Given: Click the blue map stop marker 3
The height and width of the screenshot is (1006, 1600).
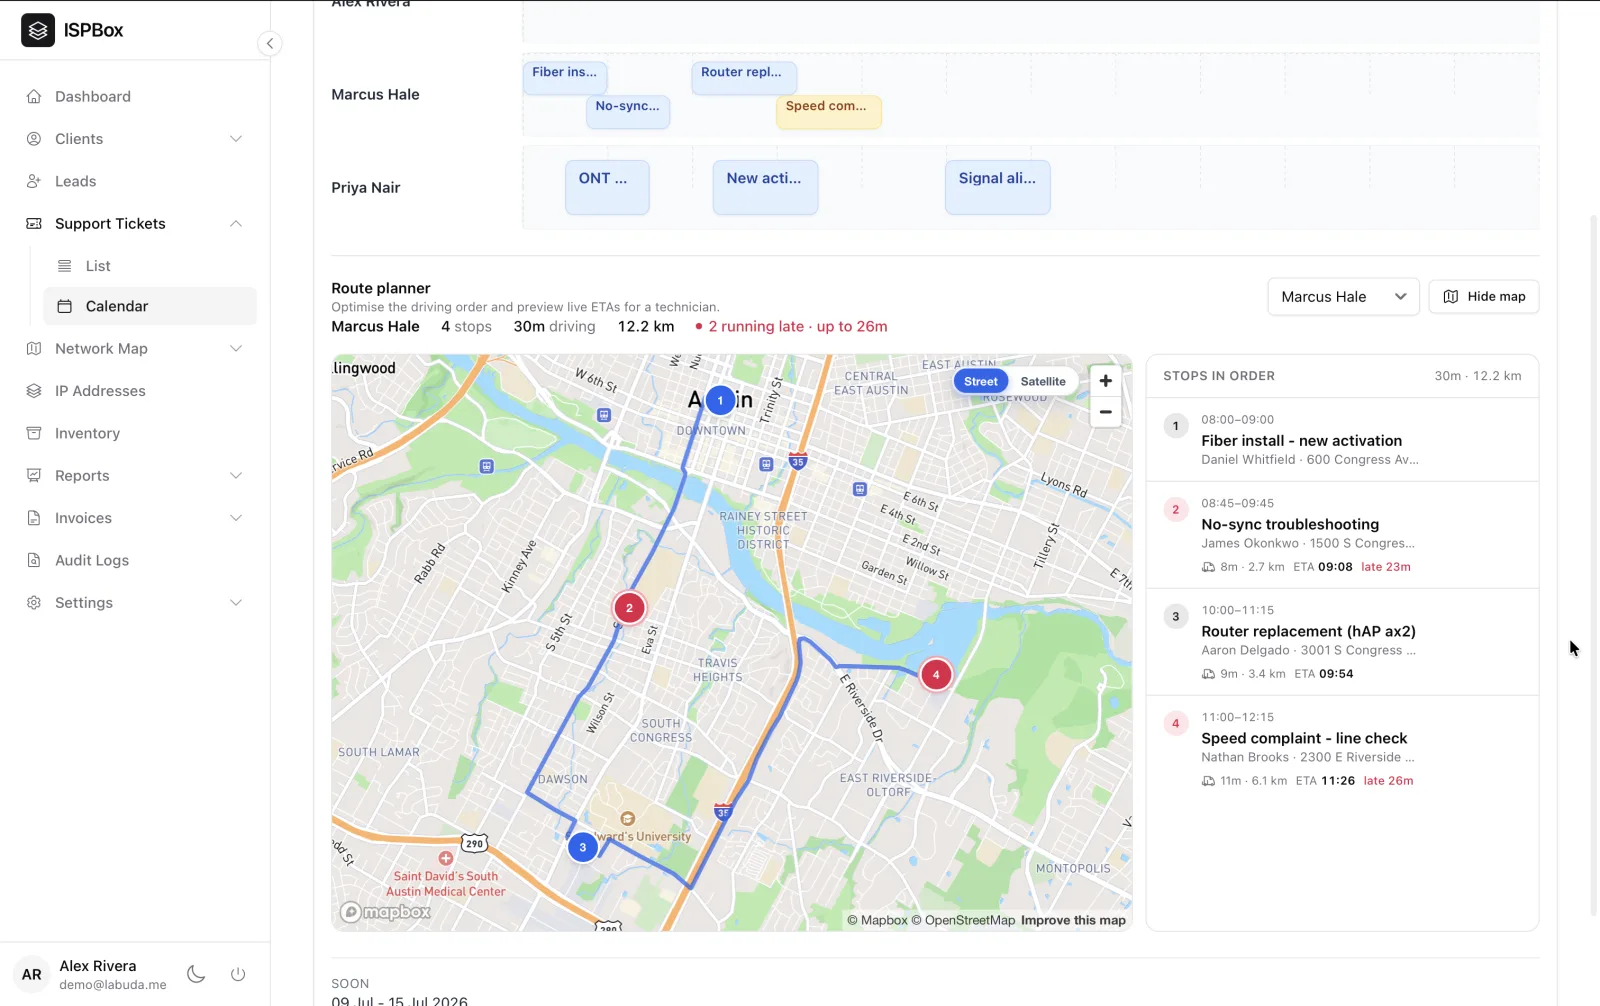Looking at the screenshot, I should 583,847.
